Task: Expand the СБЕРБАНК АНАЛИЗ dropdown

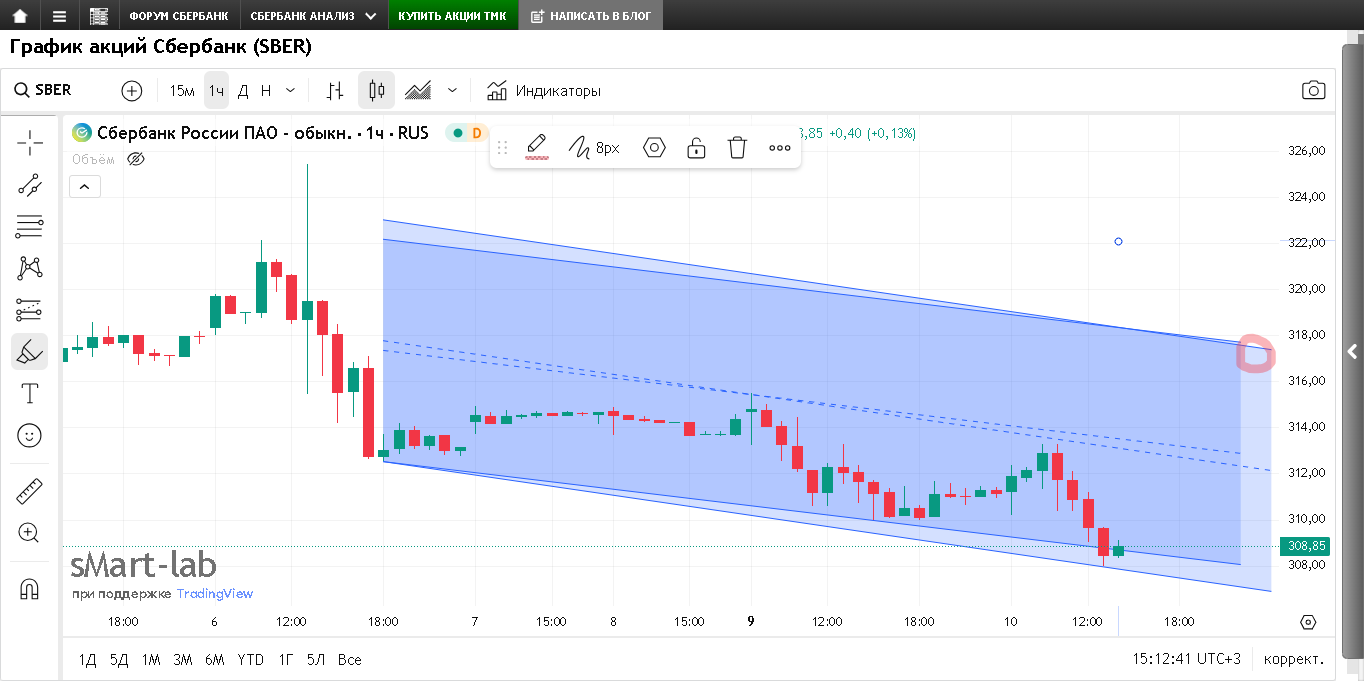Action: tap(371, 16)
